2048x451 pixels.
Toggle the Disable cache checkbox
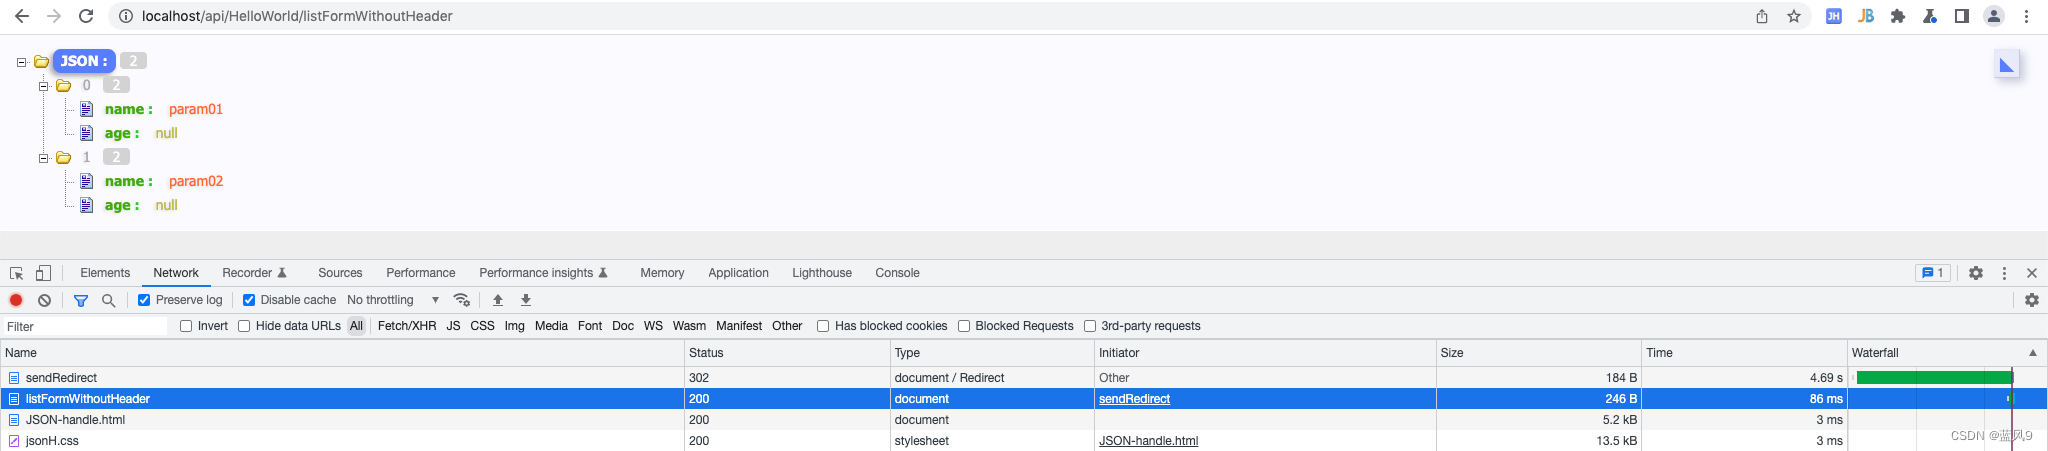249,300
